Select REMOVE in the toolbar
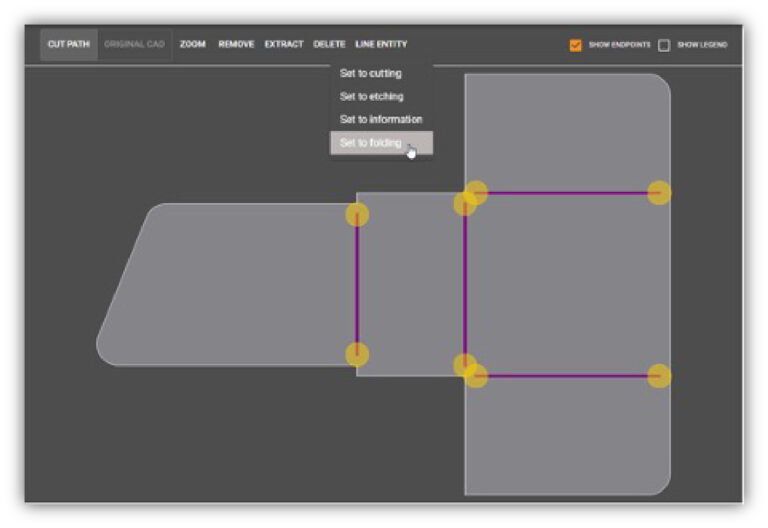 coord(236,45)
